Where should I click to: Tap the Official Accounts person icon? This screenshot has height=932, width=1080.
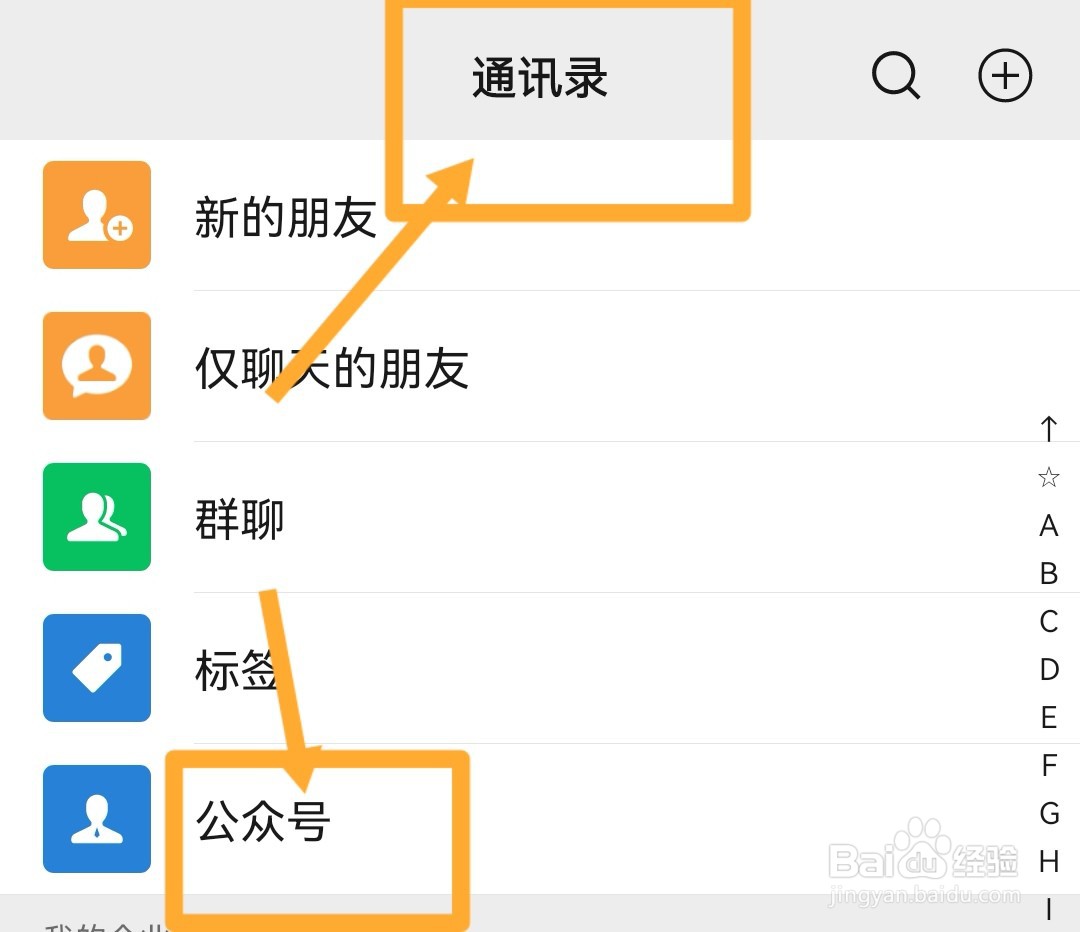pyautogui.click(x=97, y=819)
